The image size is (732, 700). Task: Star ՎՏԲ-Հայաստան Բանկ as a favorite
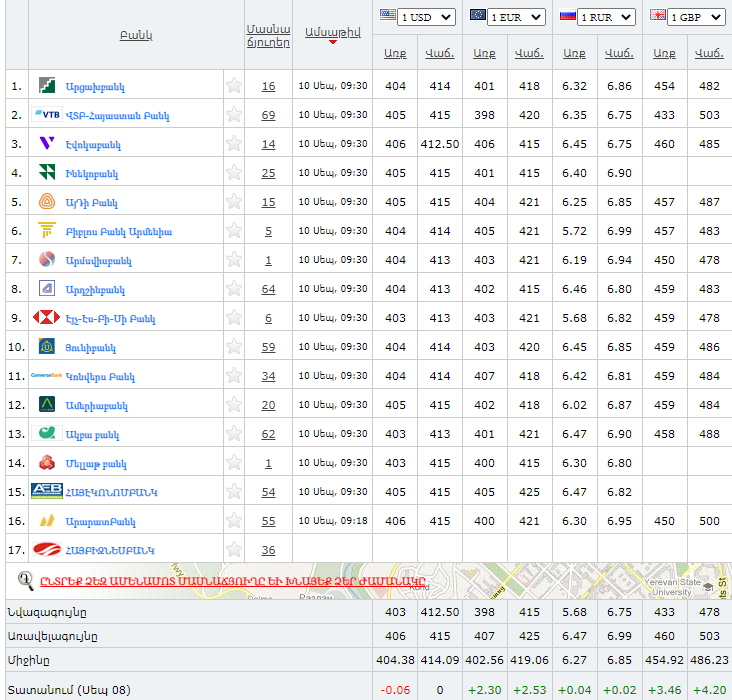coord(234,114)
